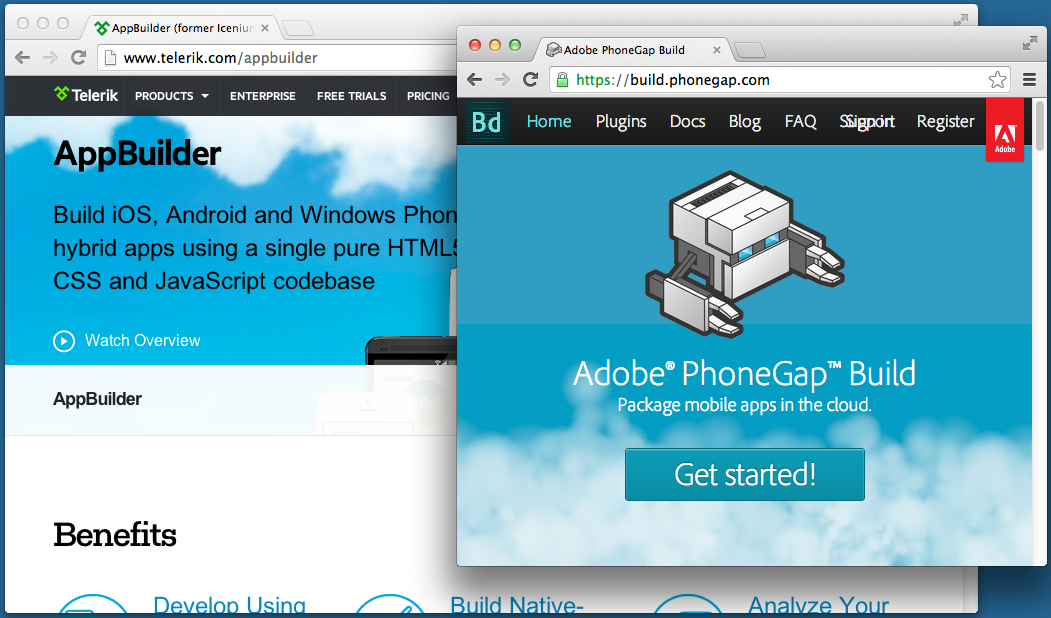The width and height of the screenshot is (1051, 618).
Task: Enter fullscreen in the PhoneGap window
Action: pos(1030,44)
